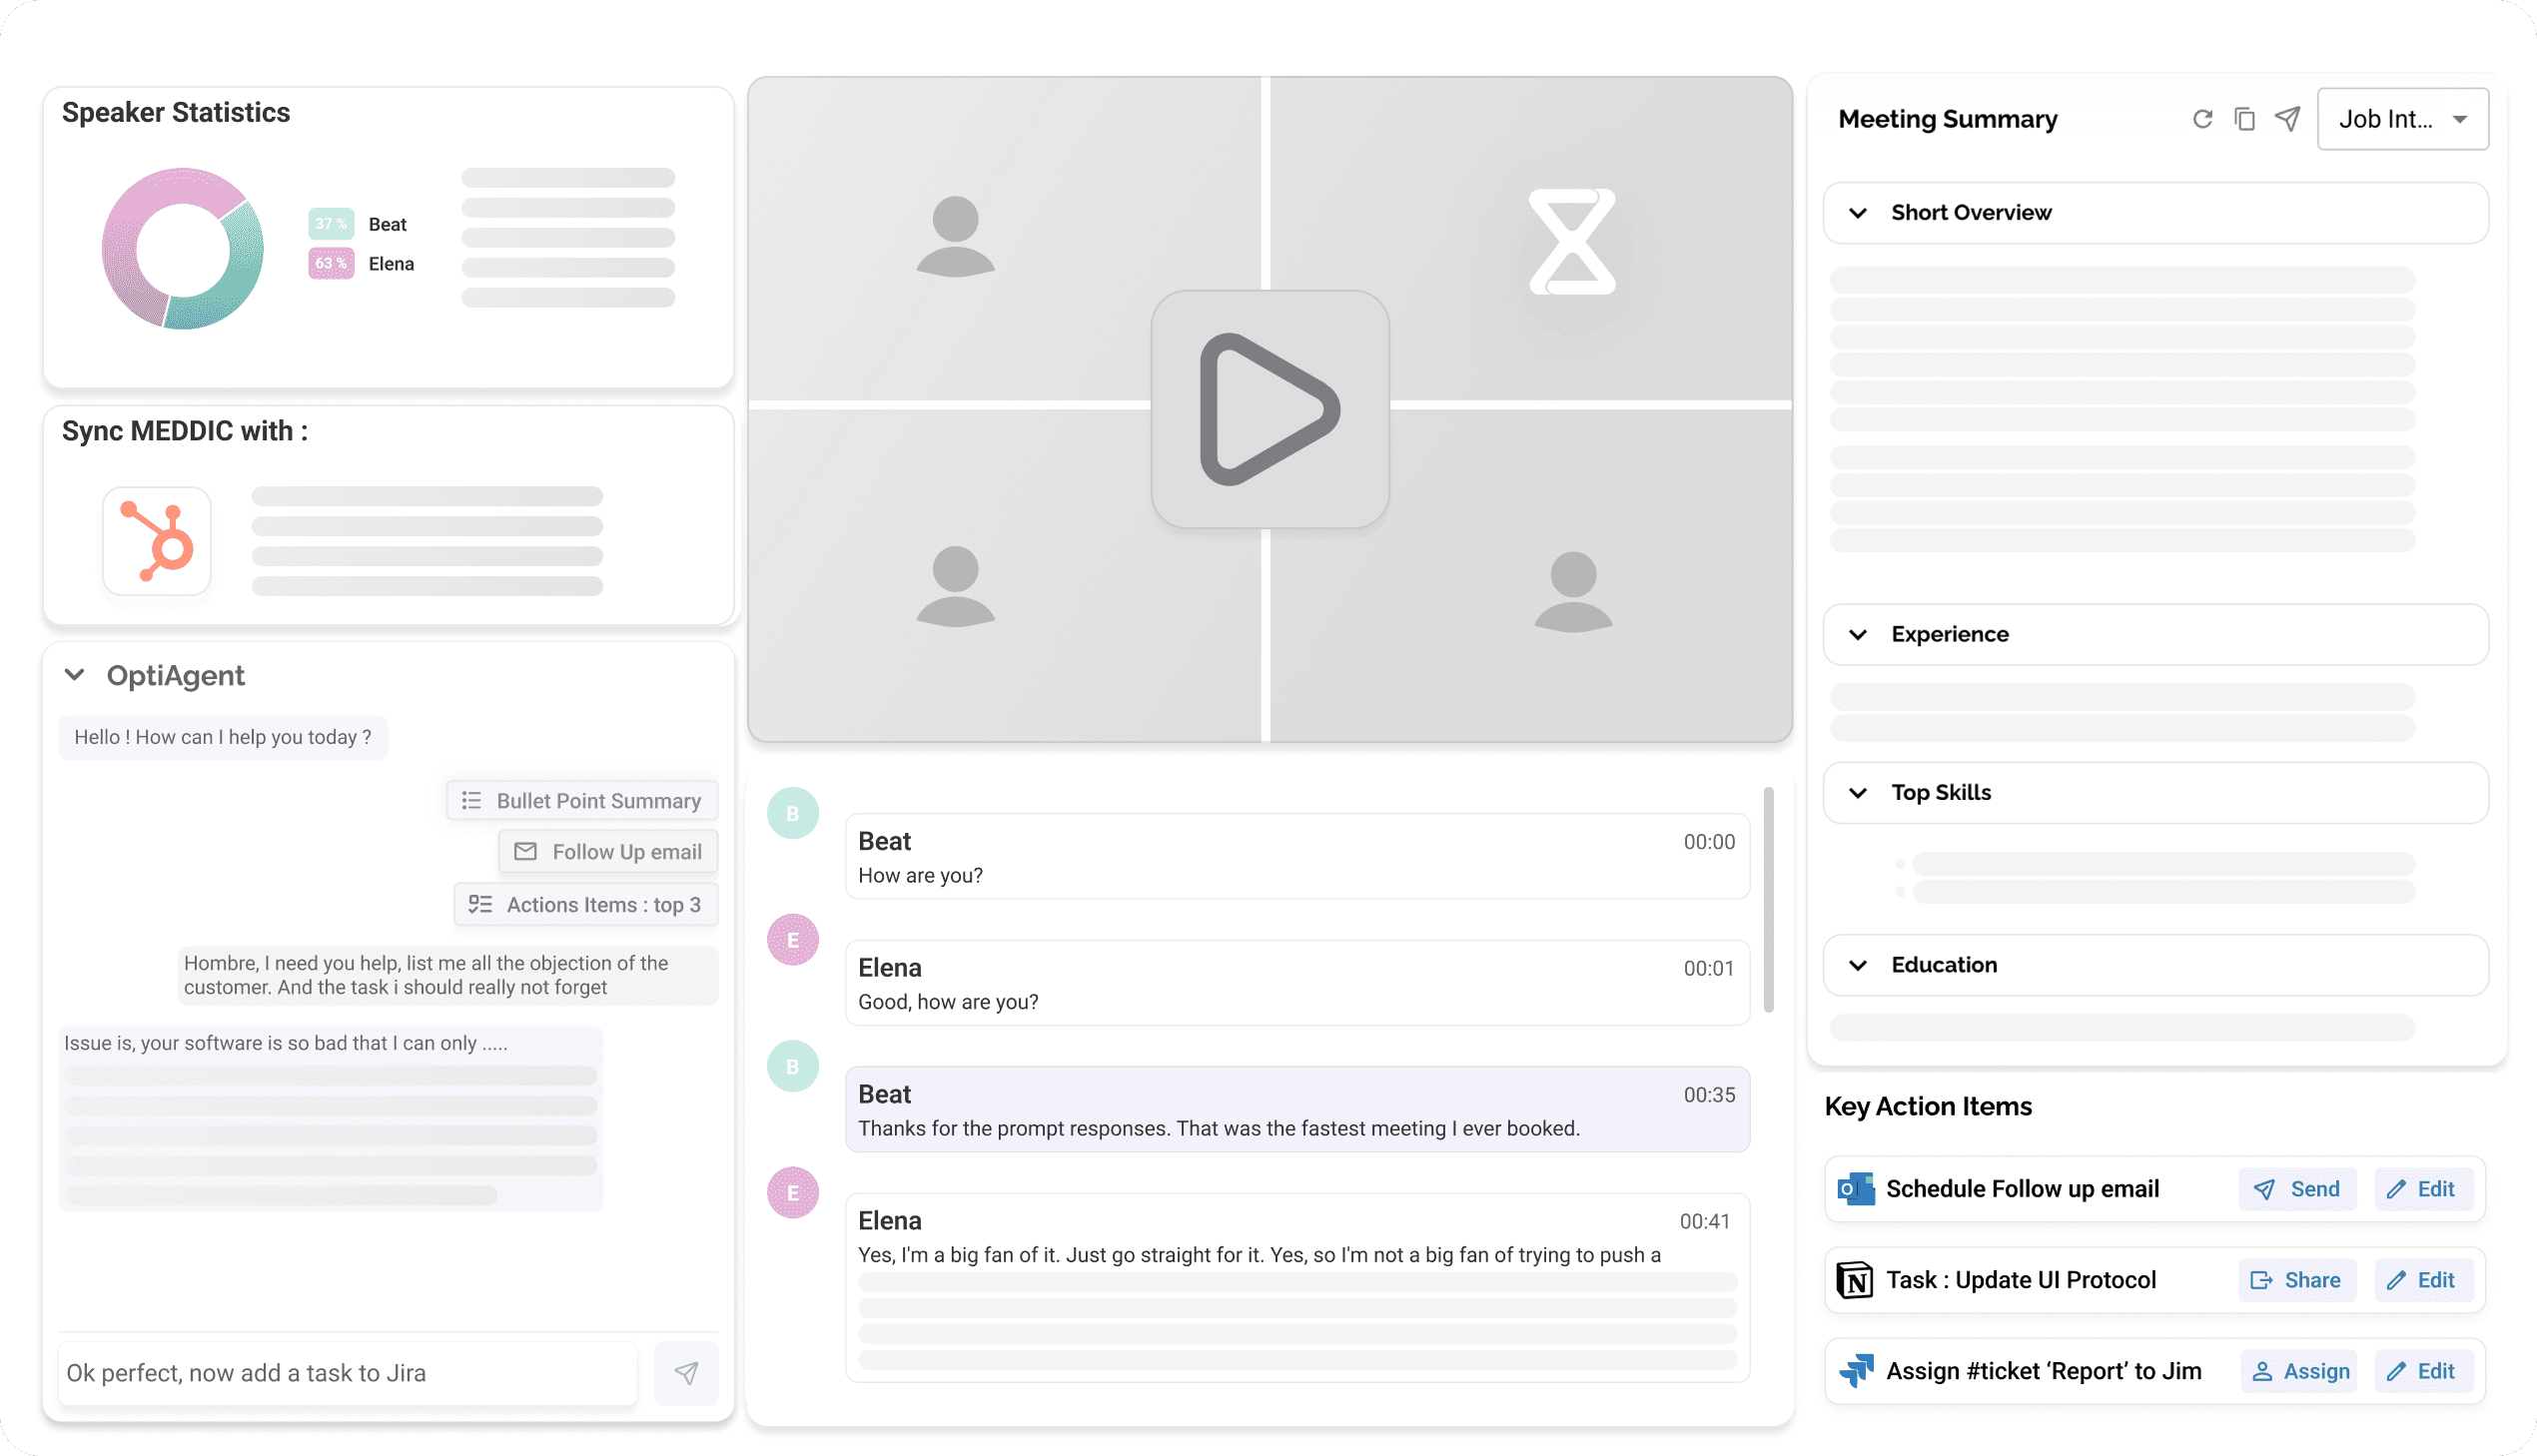The width and height of the screenshot is (2537, 1456).
Task: Click the Notion icon next to Update UI Protocol
Action: point(1855,1280)
